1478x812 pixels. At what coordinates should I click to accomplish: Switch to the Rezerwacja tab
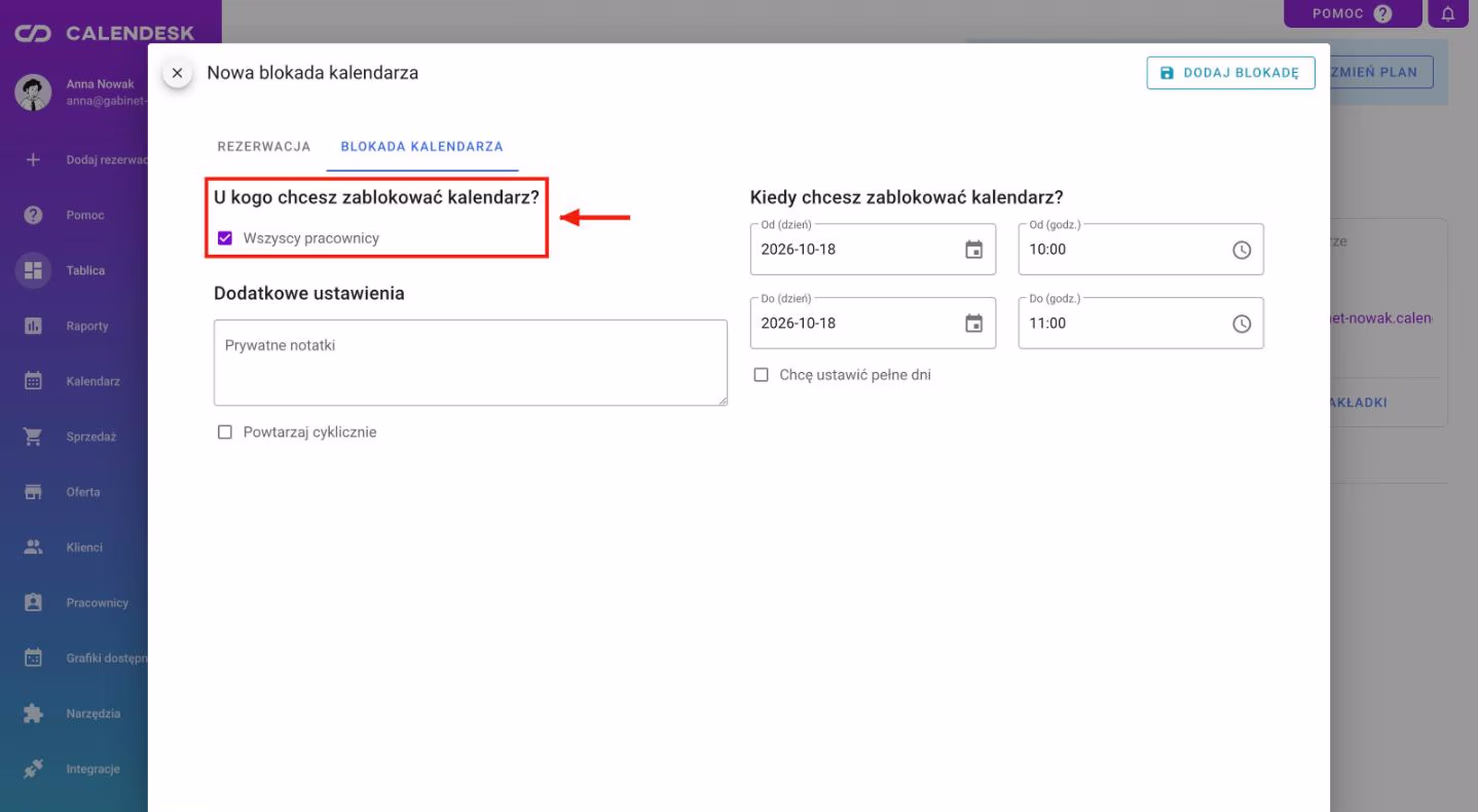(264, 146)
